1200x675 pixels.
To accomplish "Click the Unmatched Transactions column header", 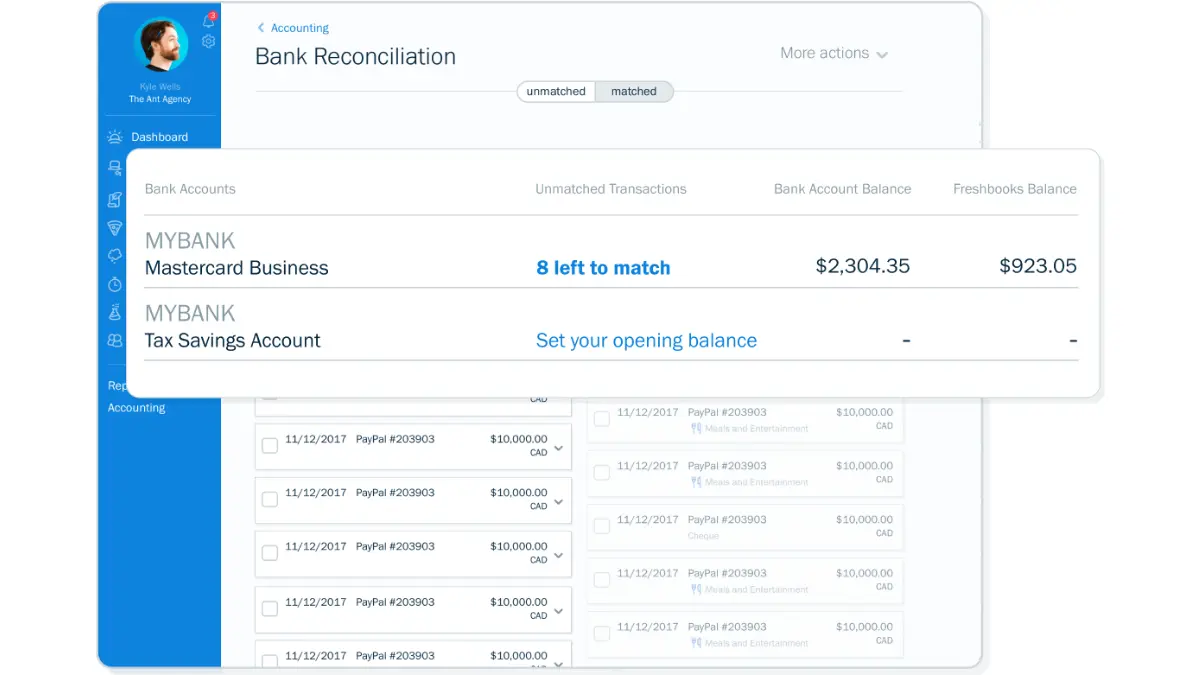I will (611, 189).
